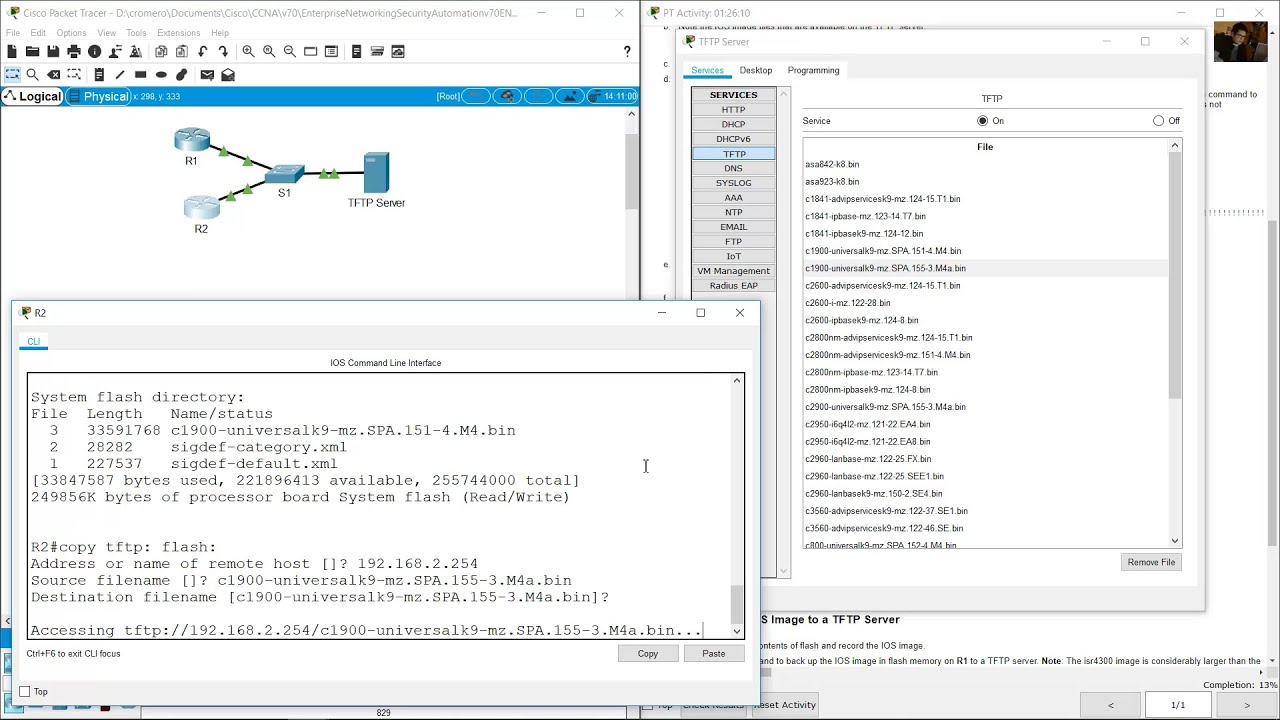This screenshot has height=720, width=1280.
Task: Open the Extensions menu
Action: pos(179,33)
